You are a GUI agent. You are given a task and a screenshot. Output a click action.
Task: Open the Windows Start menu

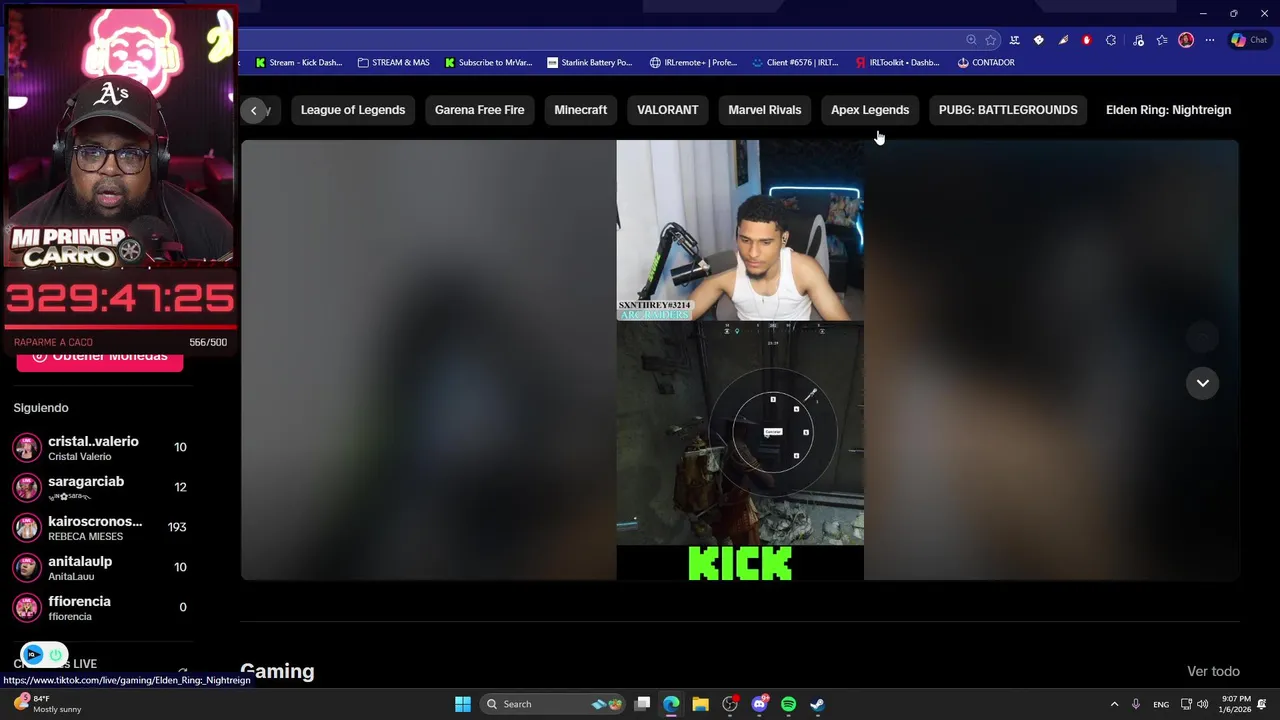point(463,704)
